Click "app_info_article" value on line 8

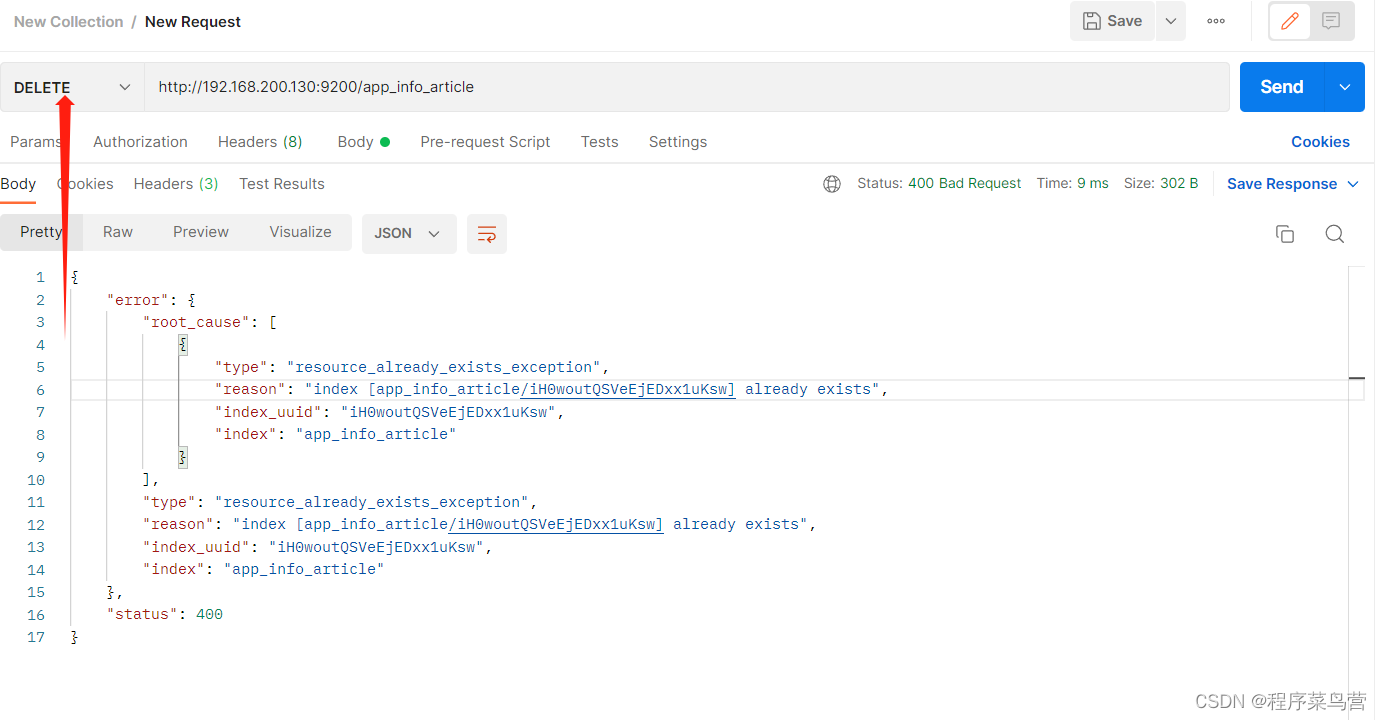tap(376, 434)
